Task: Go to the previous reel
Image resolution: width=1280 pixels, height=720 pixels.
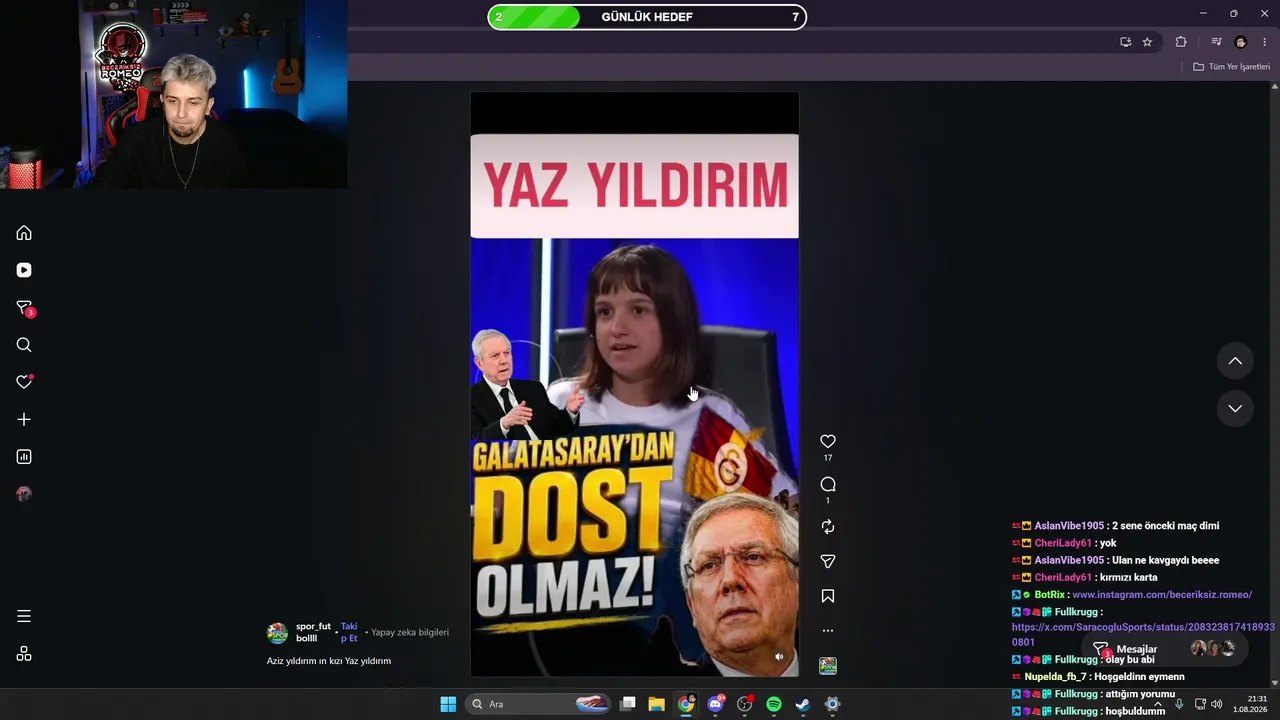Action: 1235,361
